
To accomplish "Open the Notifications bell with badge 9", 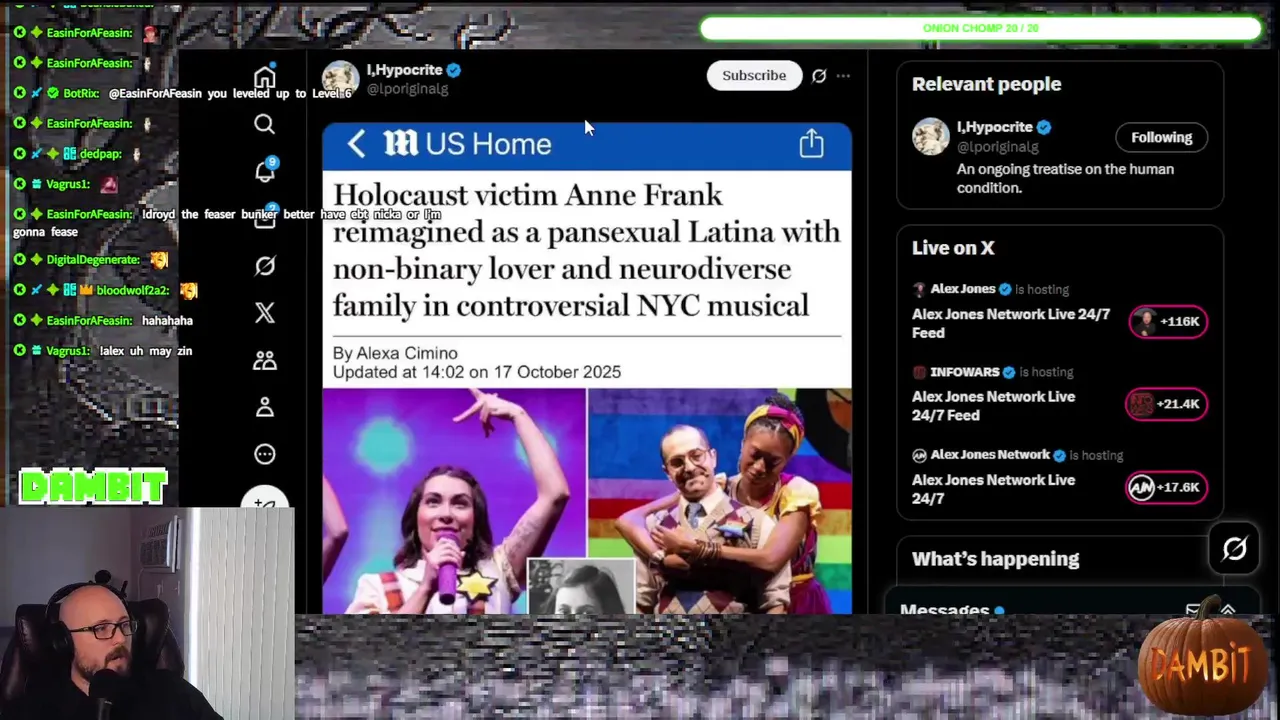I will [265, 170].
